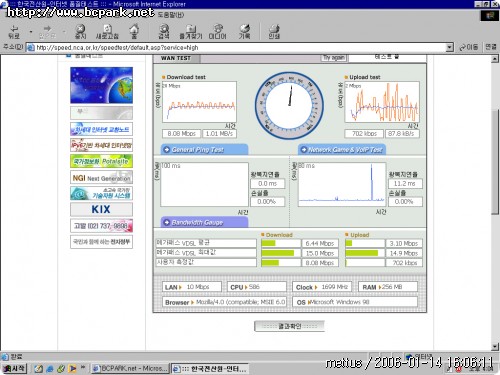Open the Windows Start button

(14, 368)
